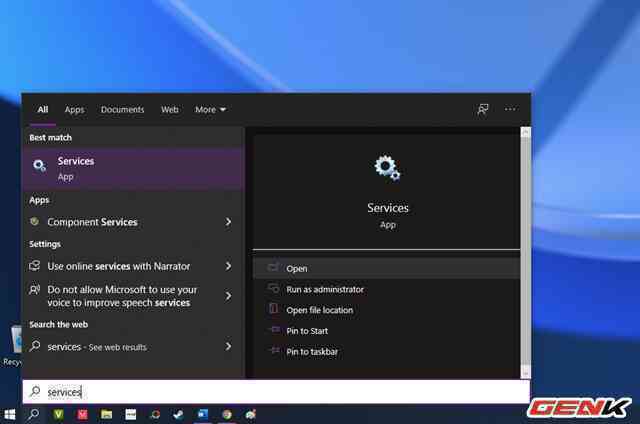Click the Pin to Start pin icon
Viewport: 640px width, 424px height.
[x=274, y=330]
